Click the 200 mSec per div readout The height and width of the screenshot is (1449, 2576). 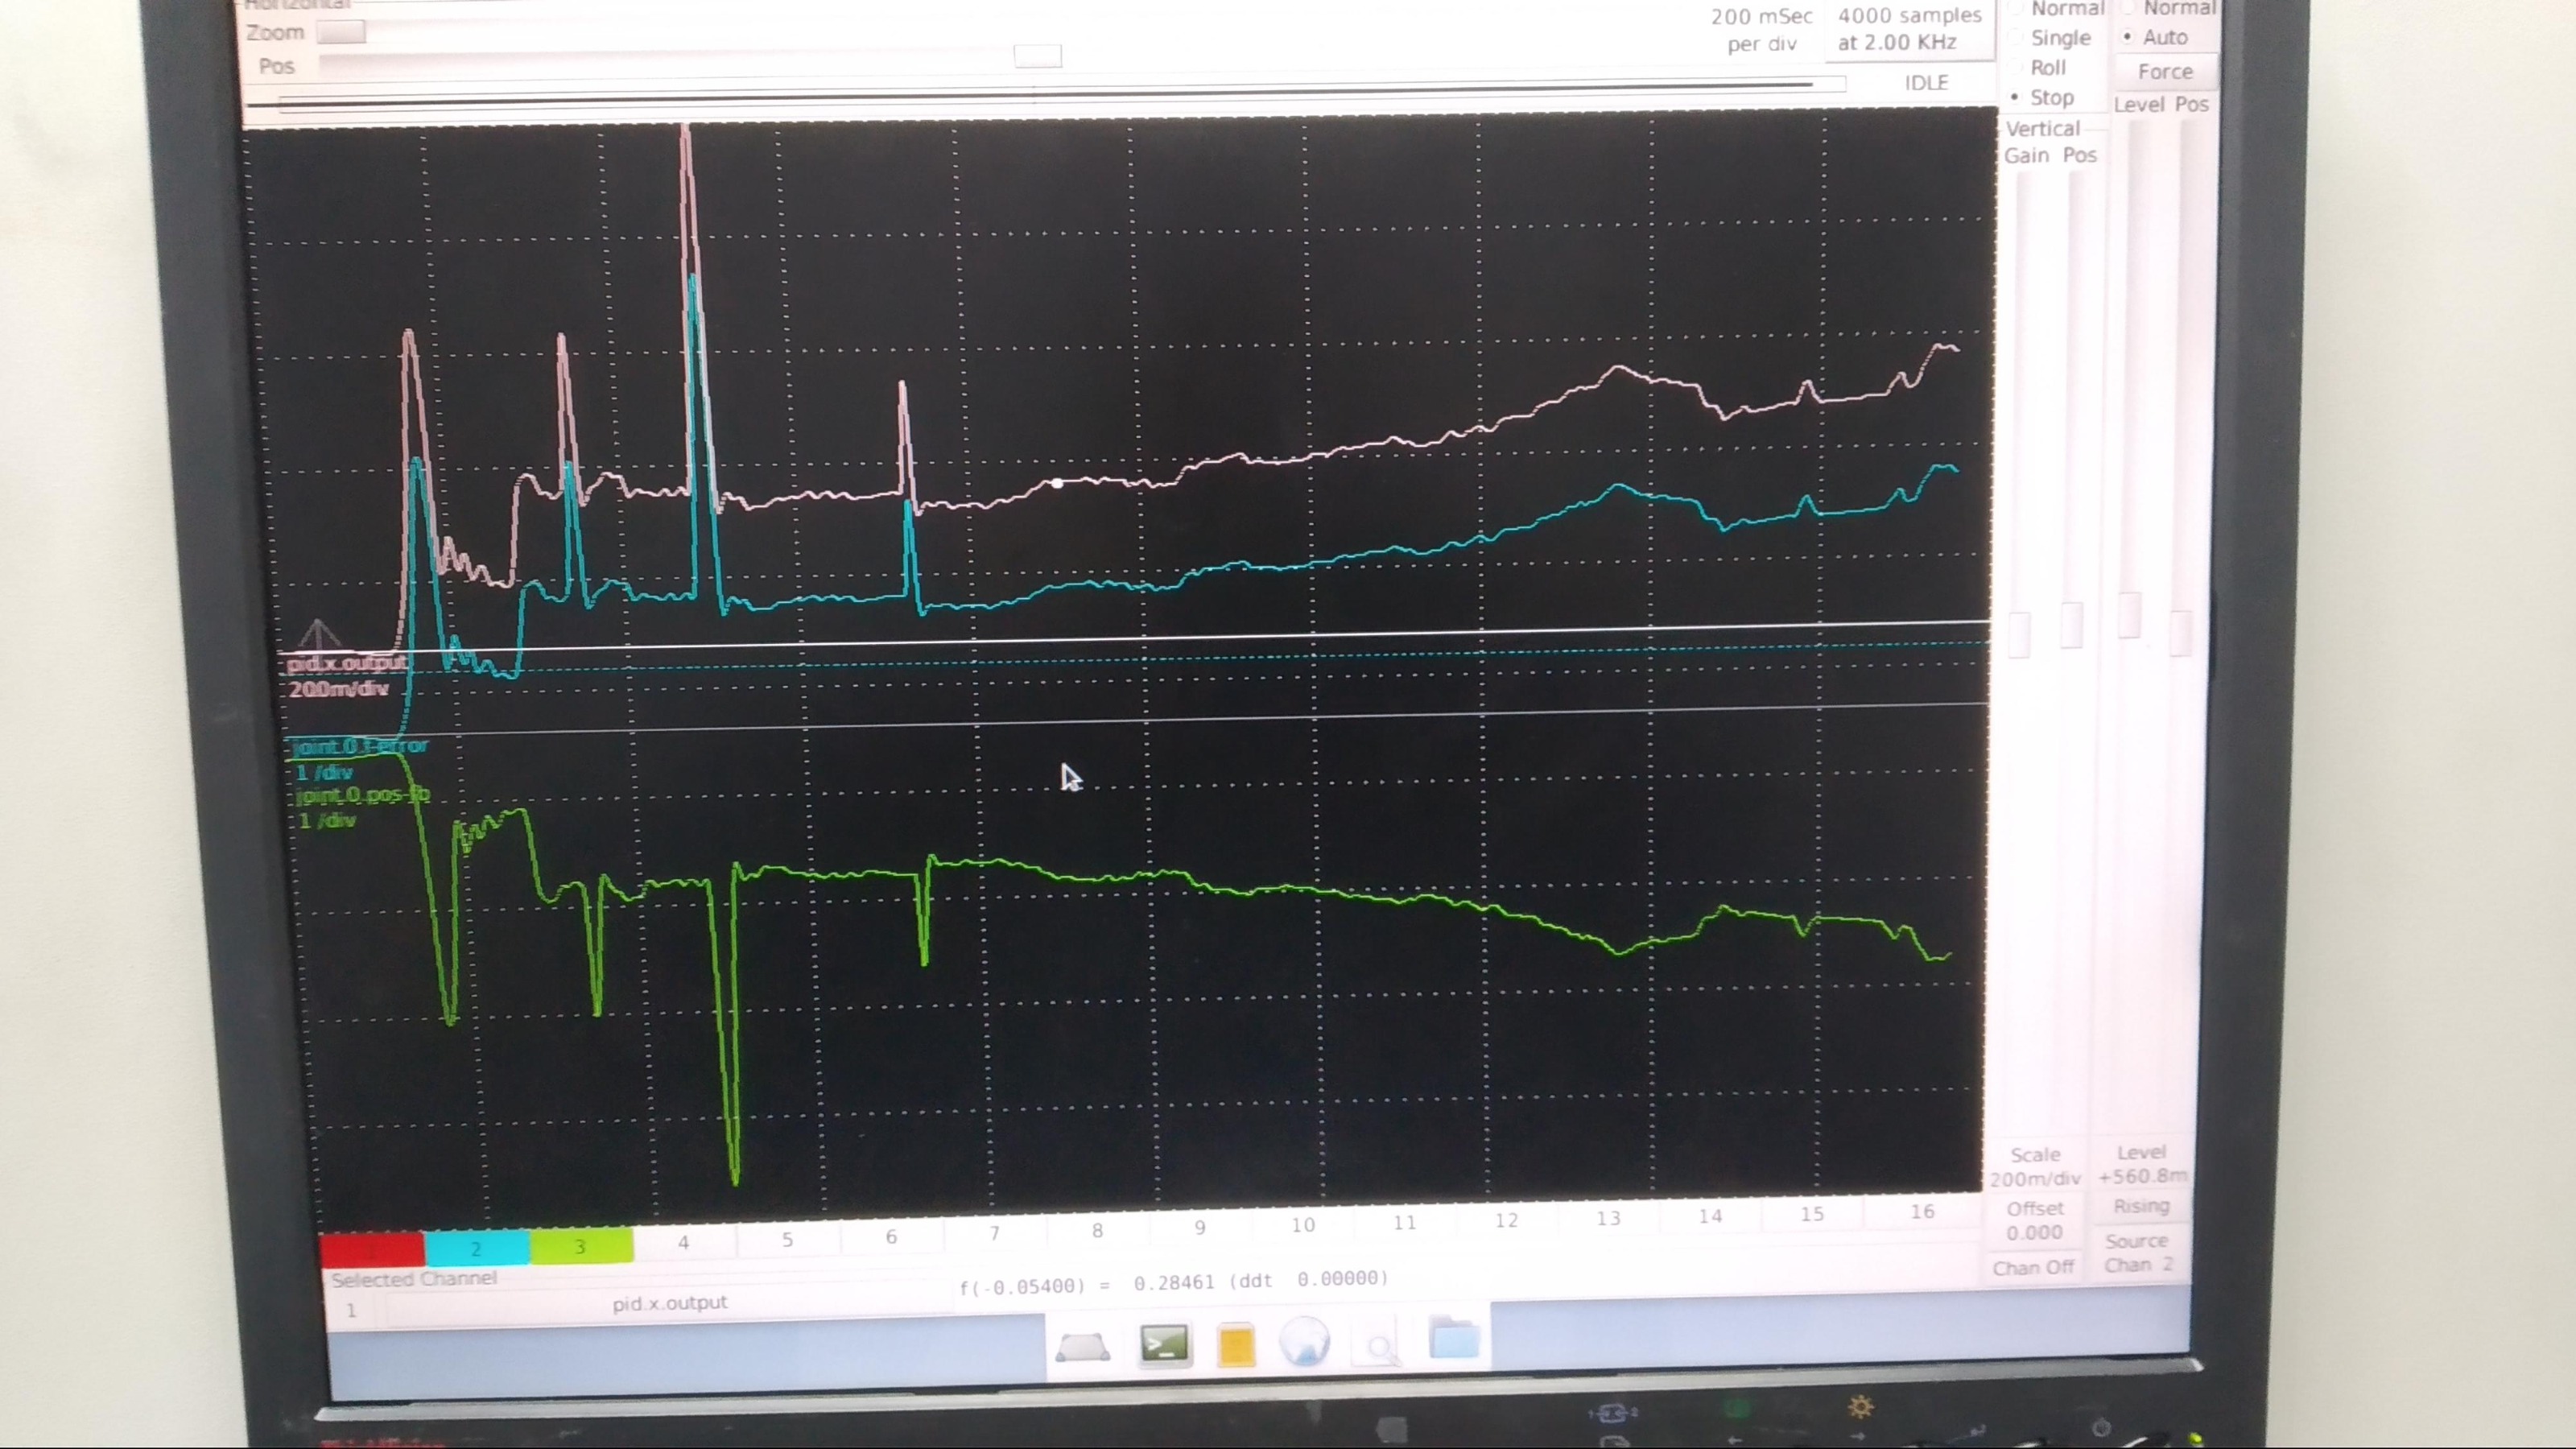click(x=1761, y=30)
